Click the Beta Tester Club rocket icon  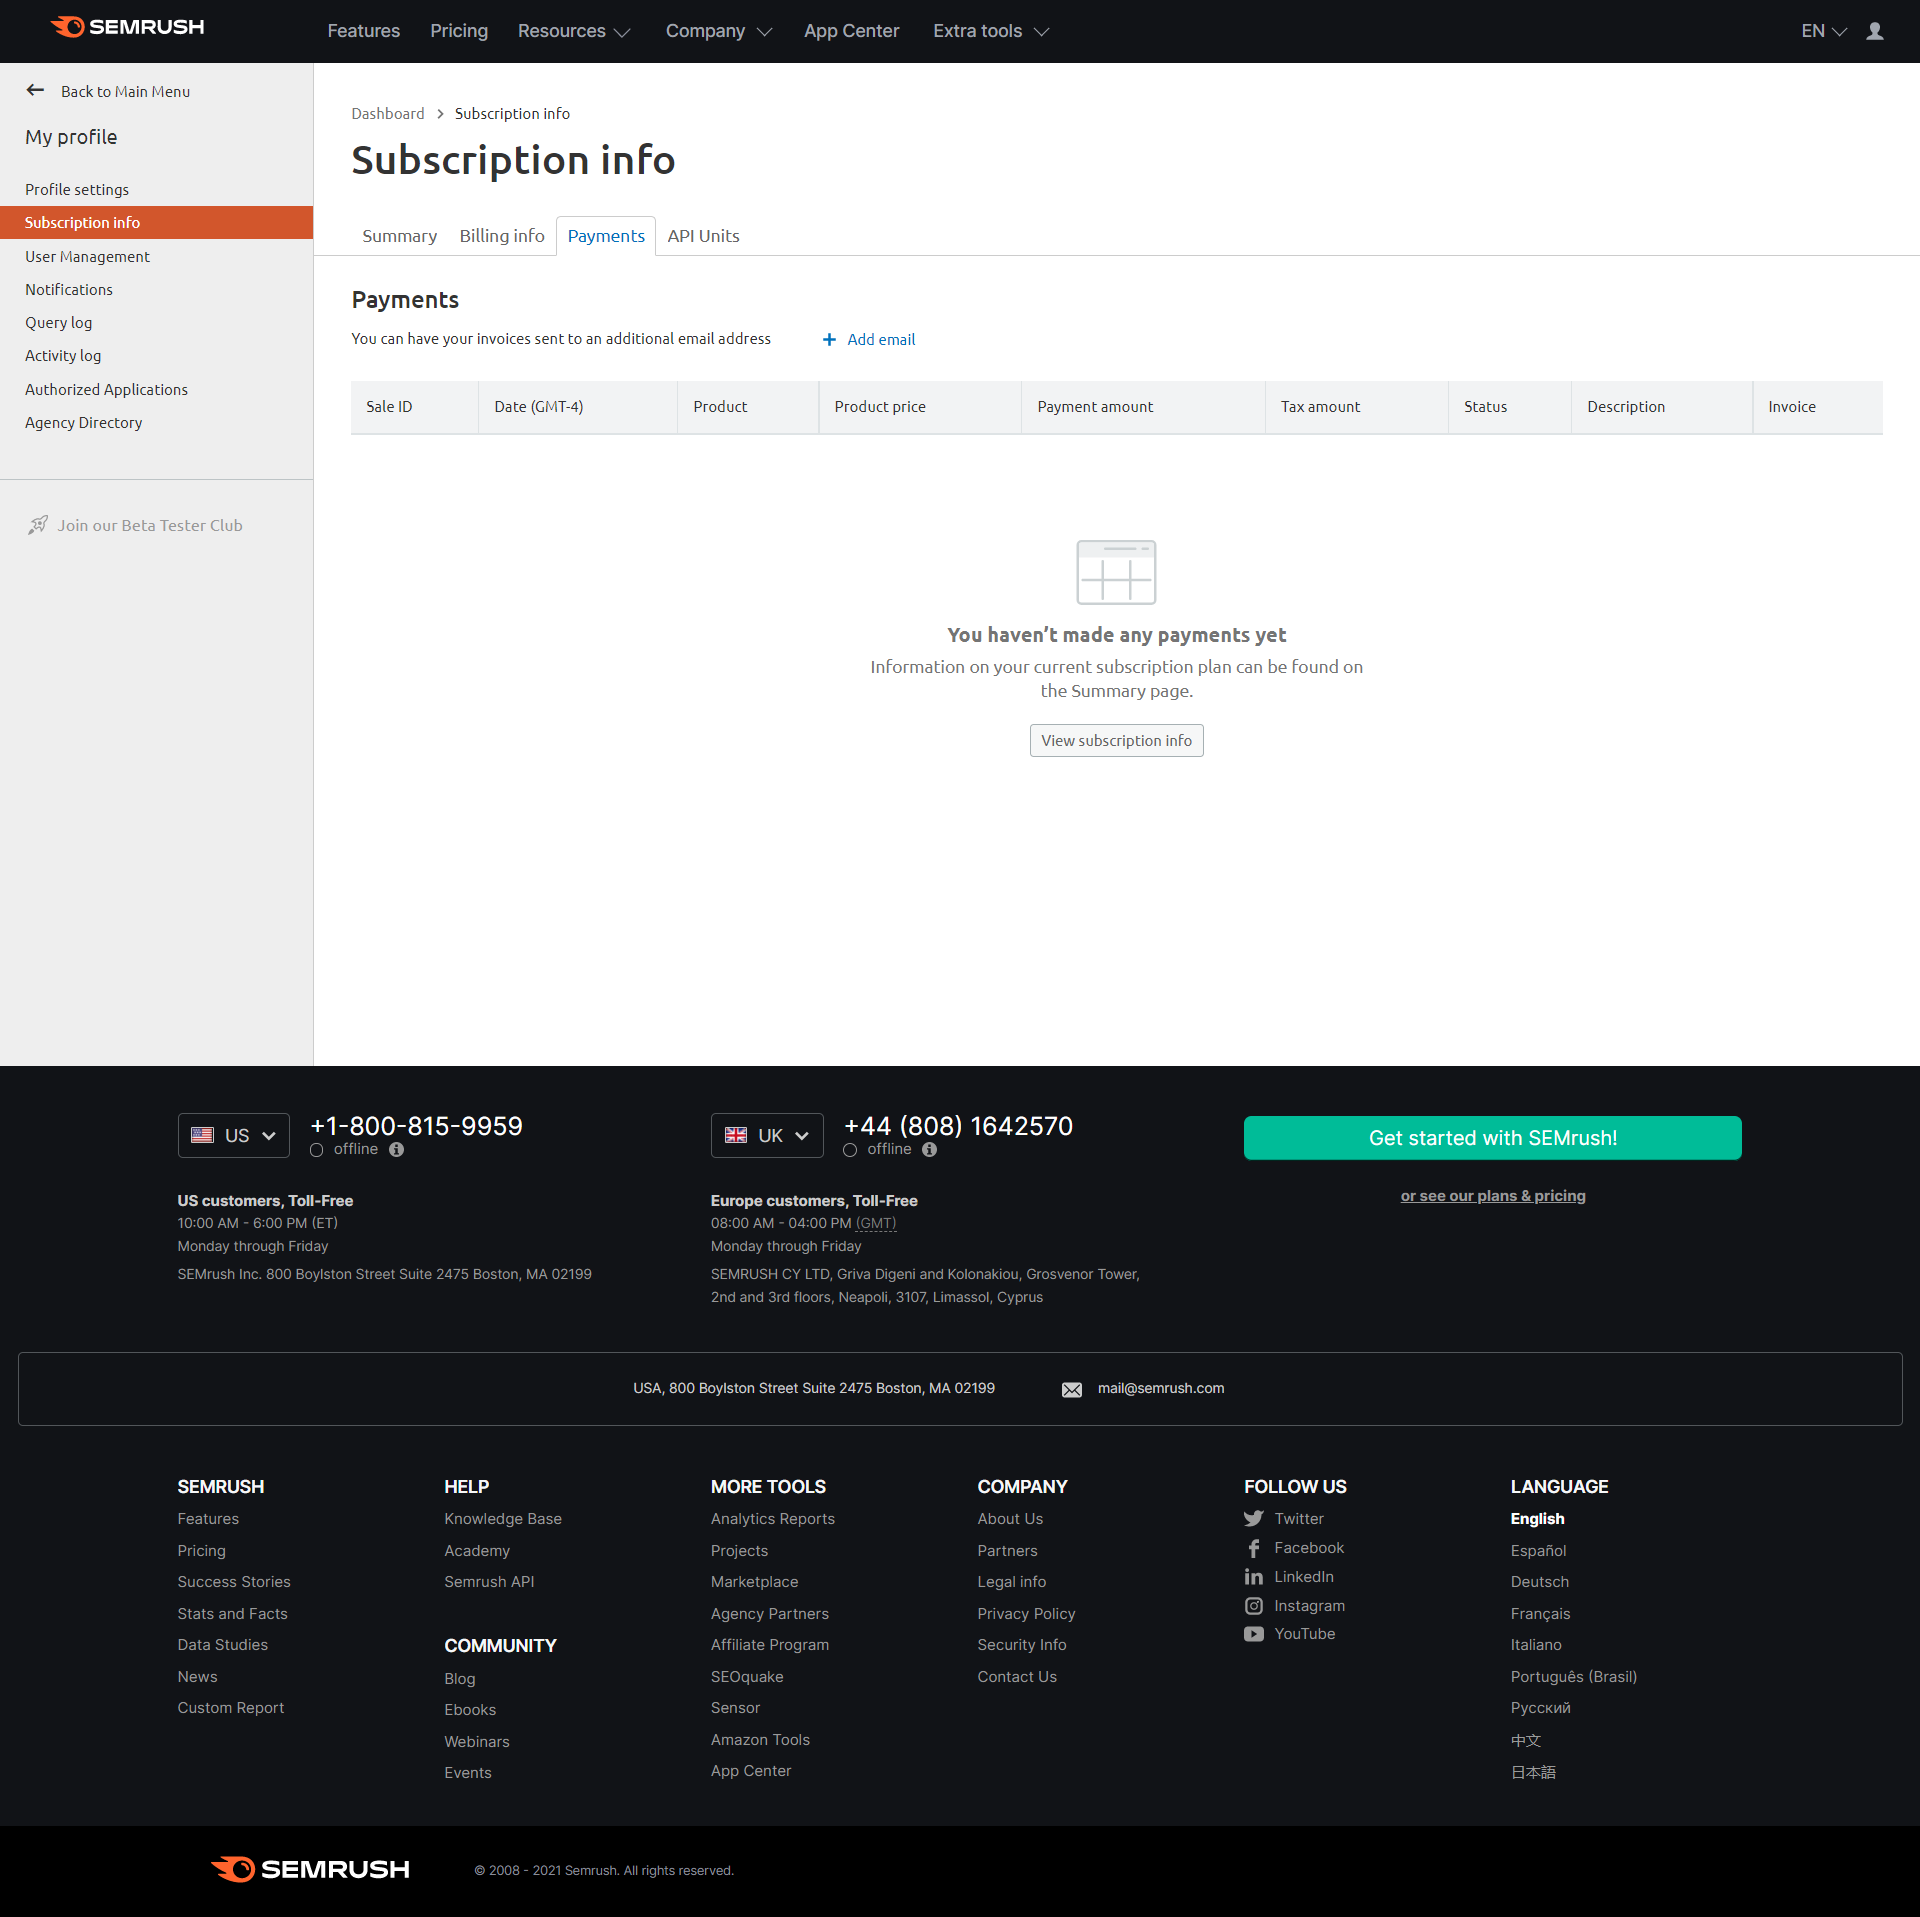pyautogui.click(x=39, y=525)
